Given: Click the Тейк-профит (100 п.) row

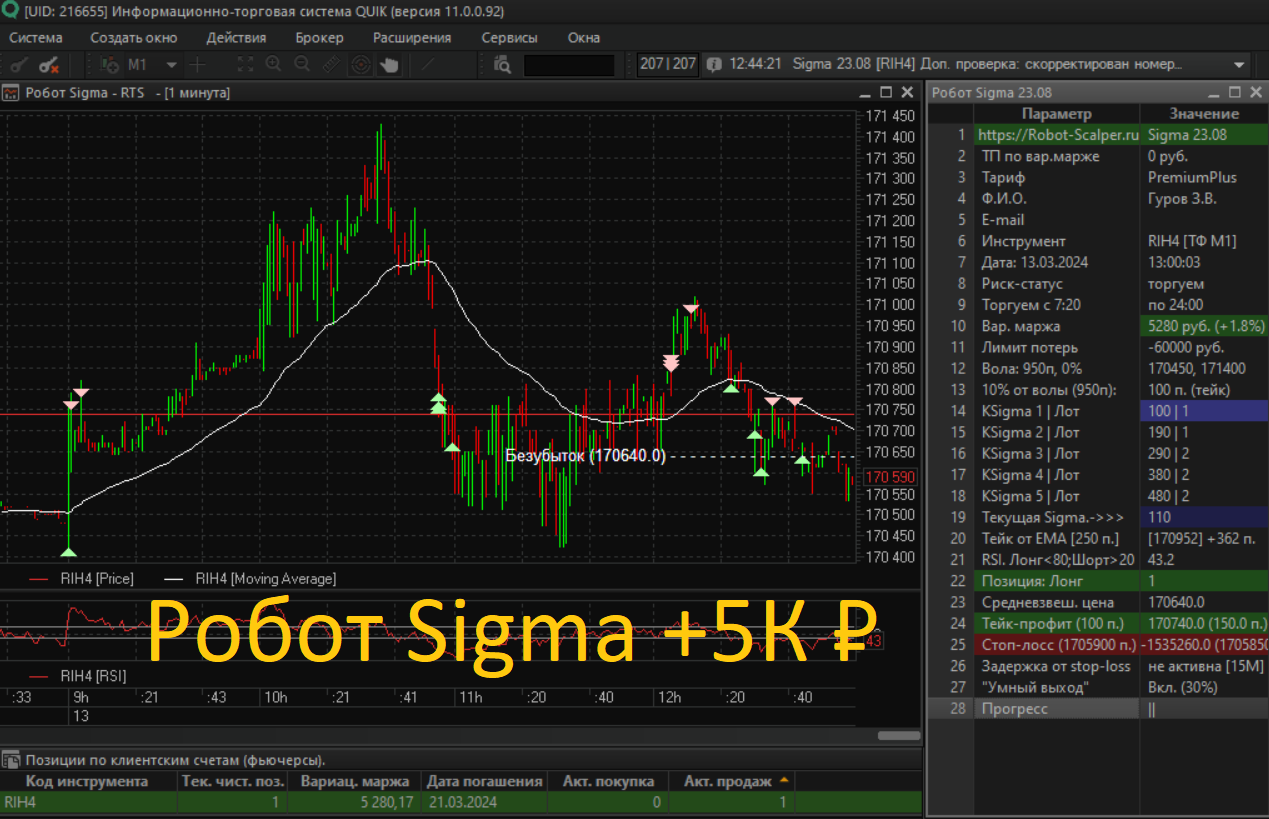Looking at the screenshot, I should point(1098,623).
